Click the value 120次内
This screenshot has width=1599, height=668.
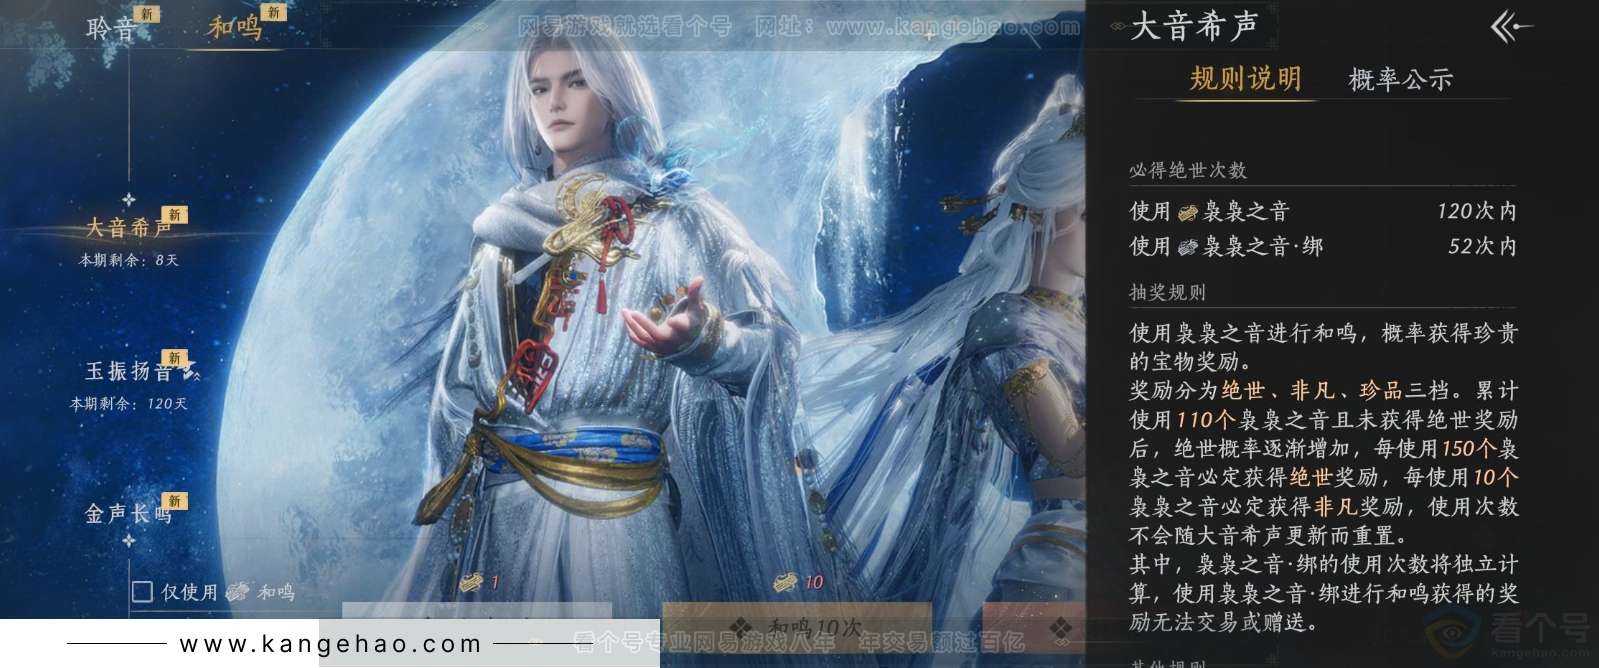[1477, 211]
